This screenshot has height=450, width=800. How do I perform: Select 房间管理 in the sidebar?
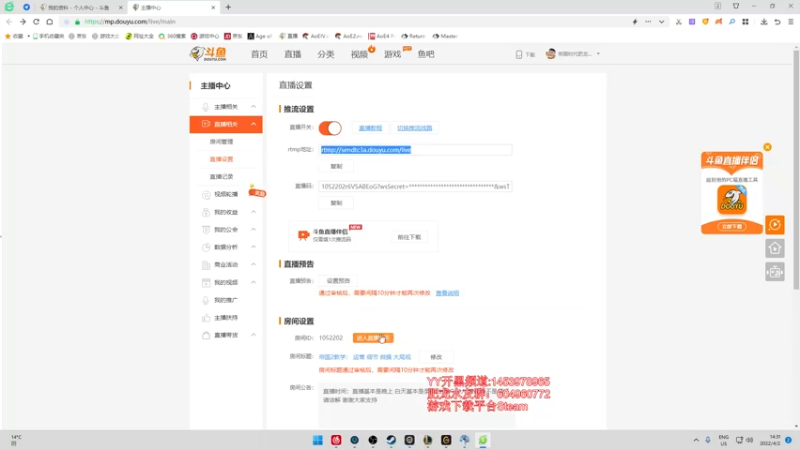click(x=221, y=142)
